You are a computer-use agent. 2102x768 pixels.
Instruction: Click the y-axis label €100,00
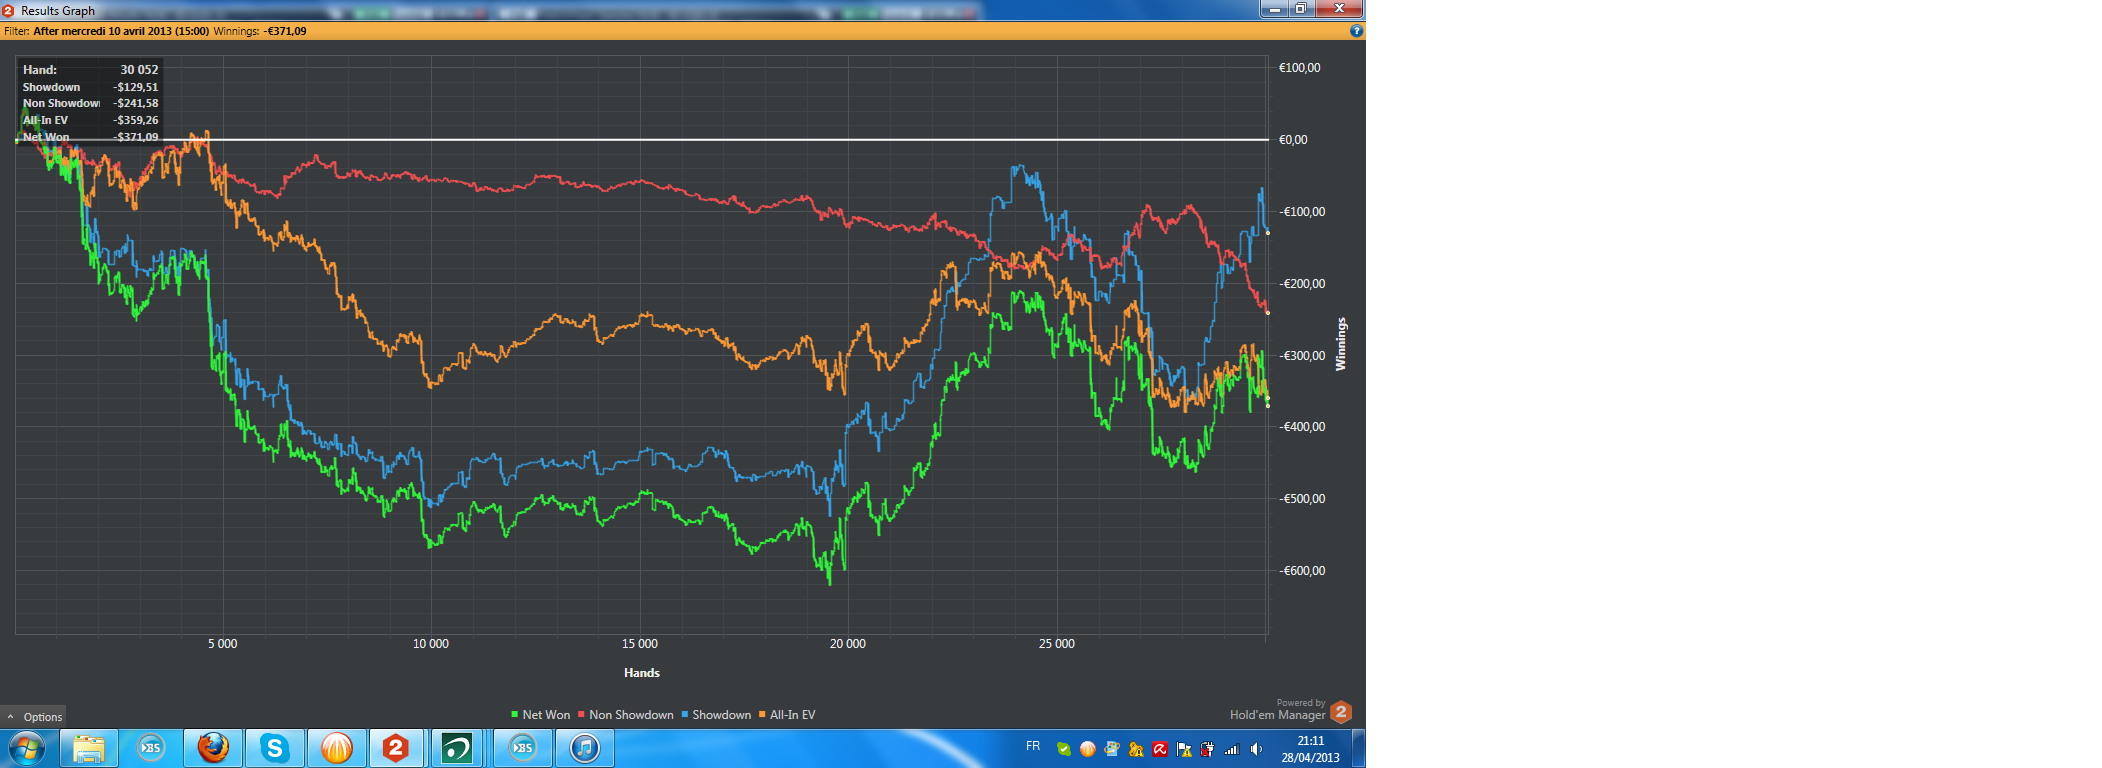click(1299, 68)
